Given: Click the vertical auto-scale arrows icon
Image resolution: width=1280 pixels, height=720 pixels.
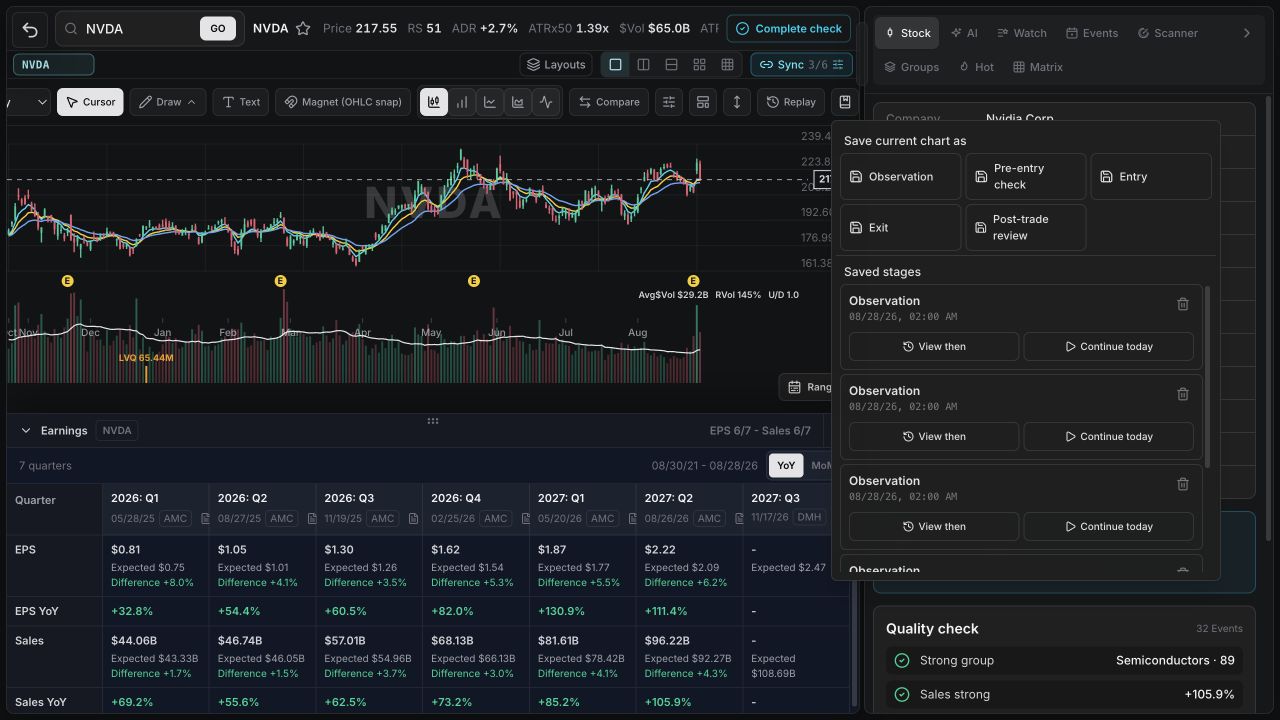Looking at the screenshot, I should (x=737, y=102).
